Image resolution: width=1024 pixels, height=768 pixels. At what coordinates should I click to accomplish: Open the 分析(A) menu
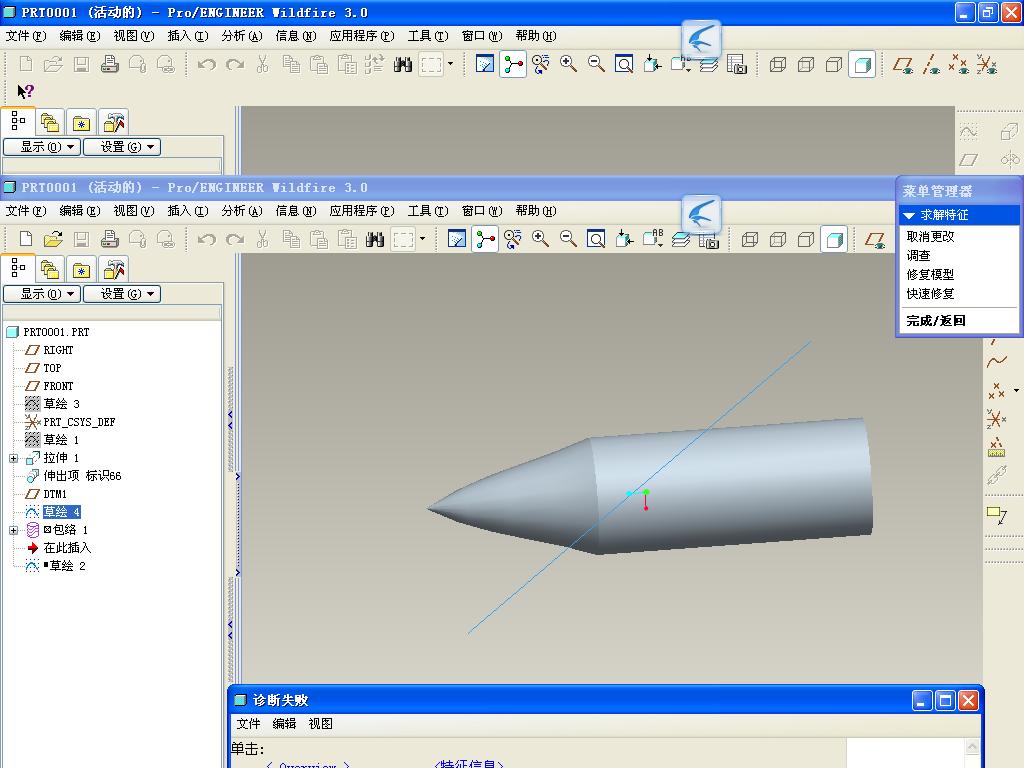click(x=242, y=210)
